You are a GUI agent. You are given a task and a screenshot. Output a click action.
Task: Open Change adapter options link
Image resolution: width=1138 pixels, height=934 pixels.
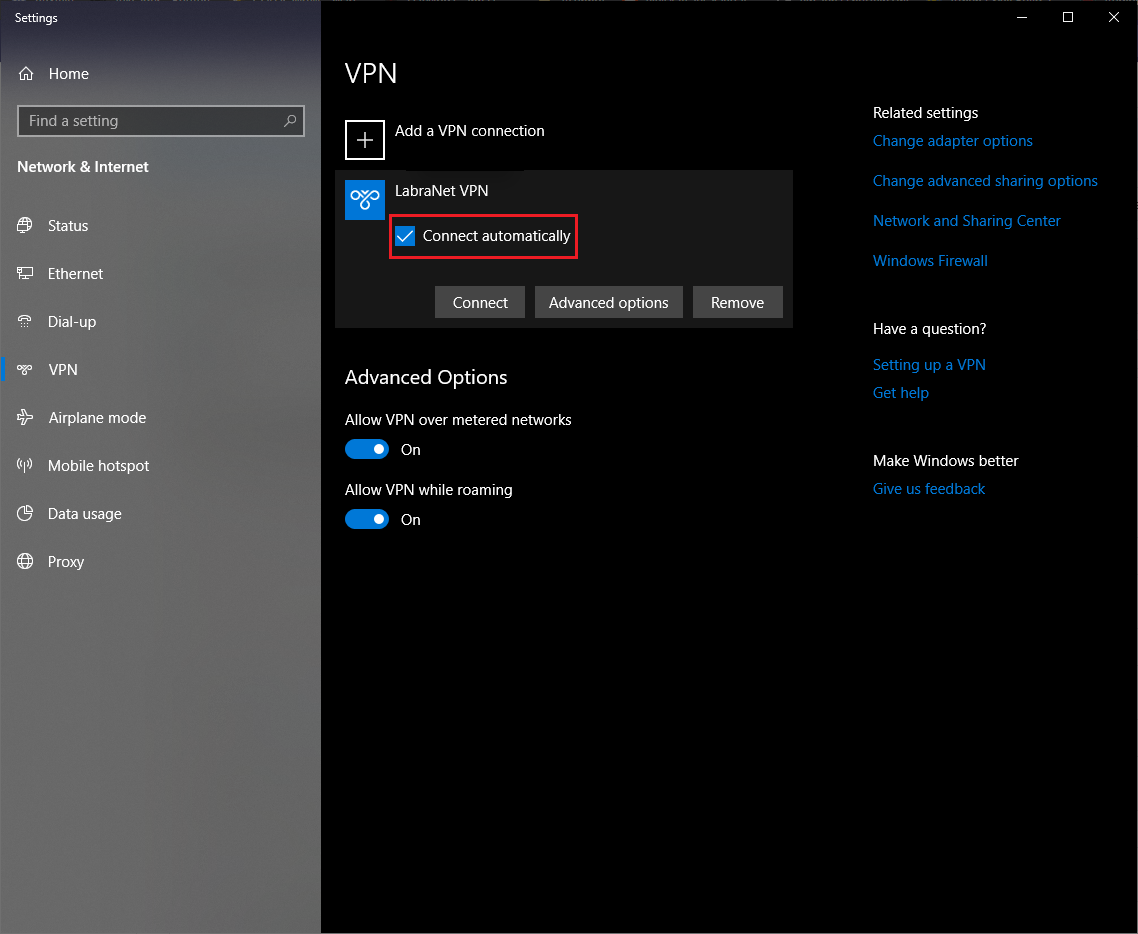tap(952, 141)
